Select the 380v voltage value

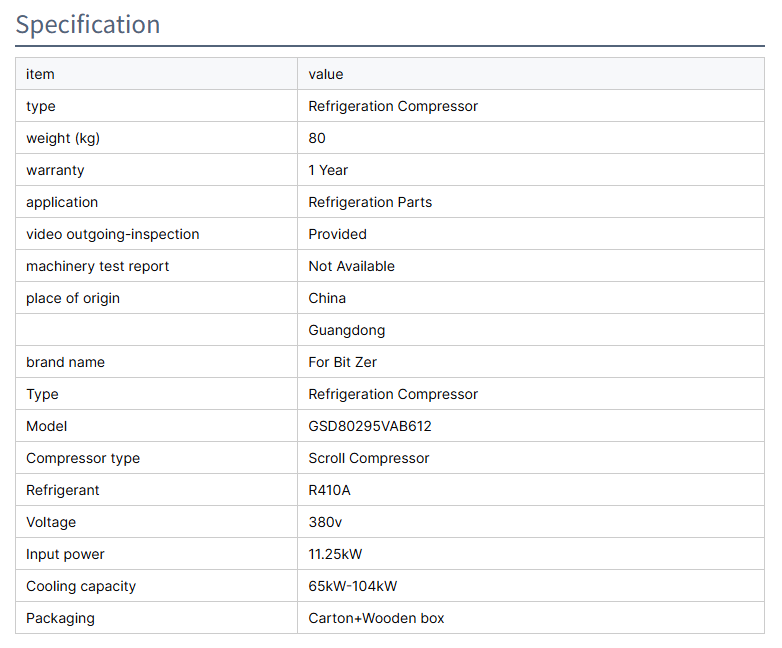tap(326, 522)
